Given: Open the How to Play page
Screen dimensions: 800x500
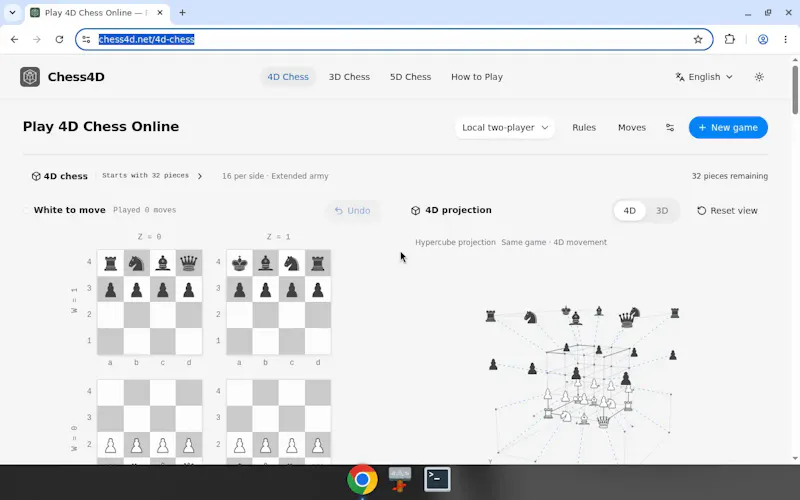Looking at the screenshot, I should coord(477,77).
